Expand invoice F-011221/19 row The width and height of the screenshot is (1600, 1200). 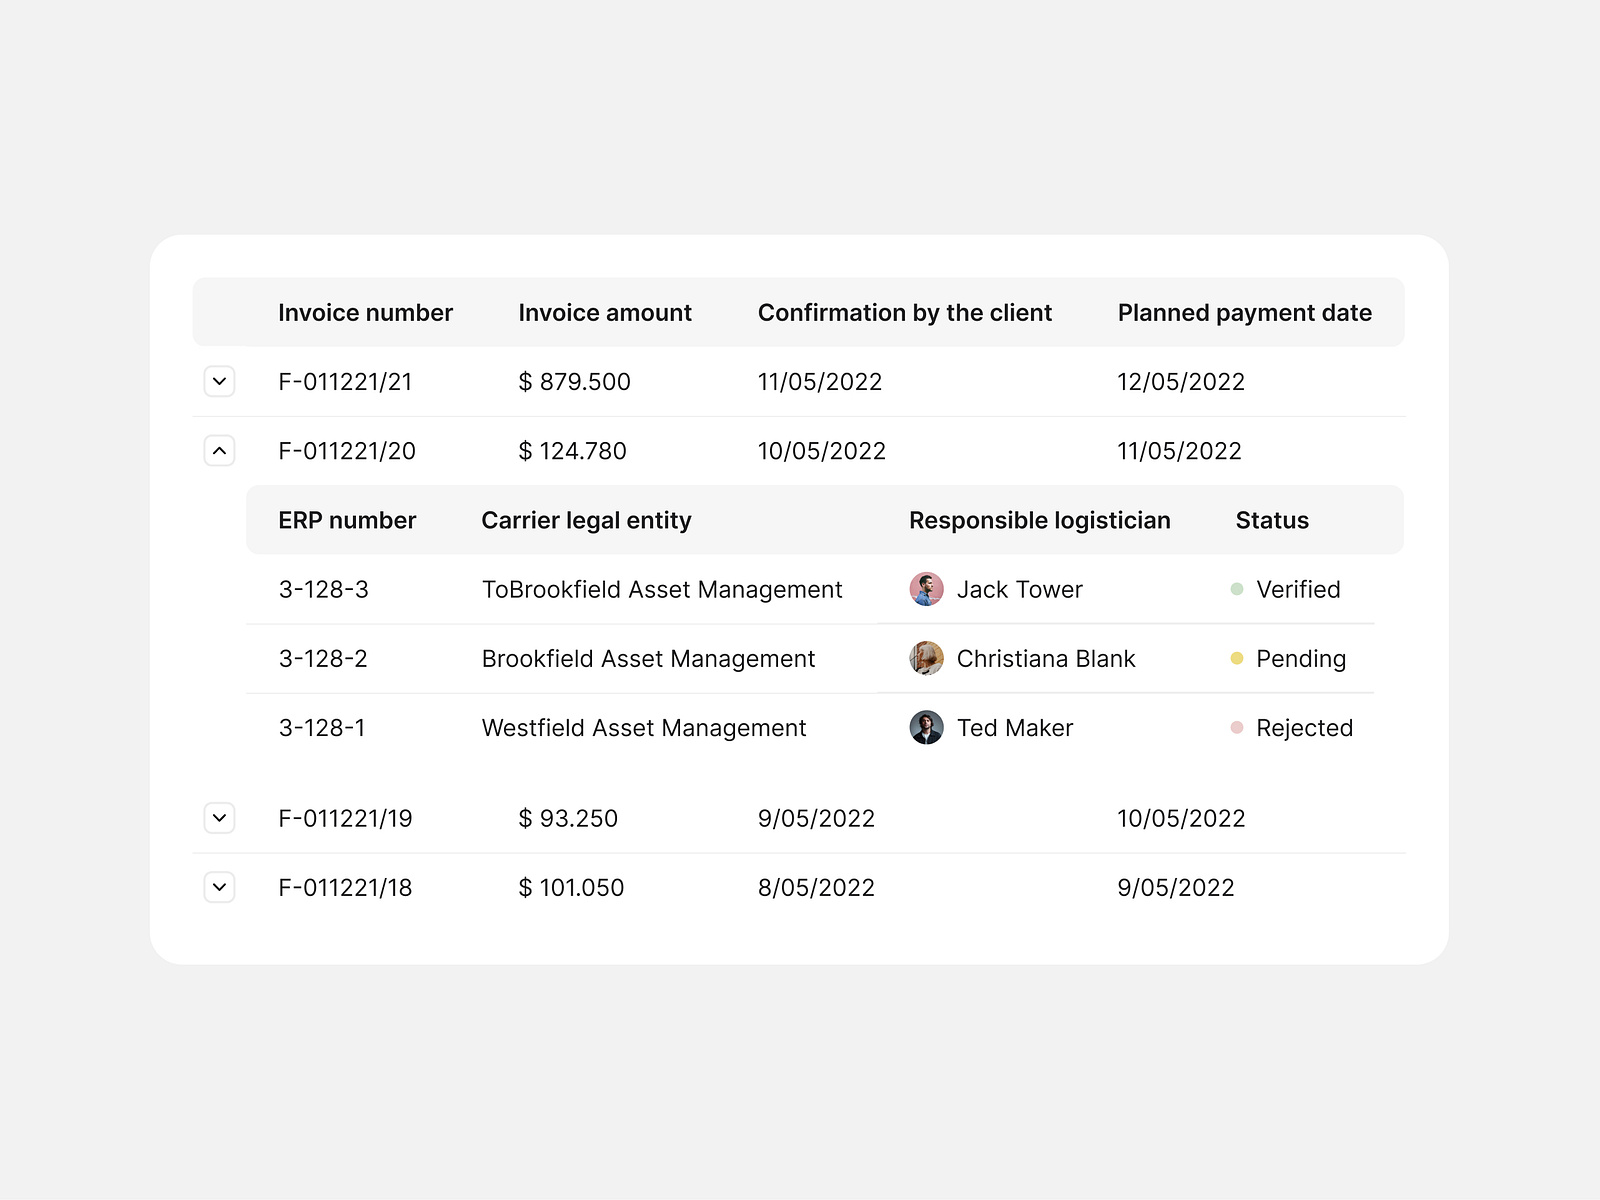click(219, 818)
